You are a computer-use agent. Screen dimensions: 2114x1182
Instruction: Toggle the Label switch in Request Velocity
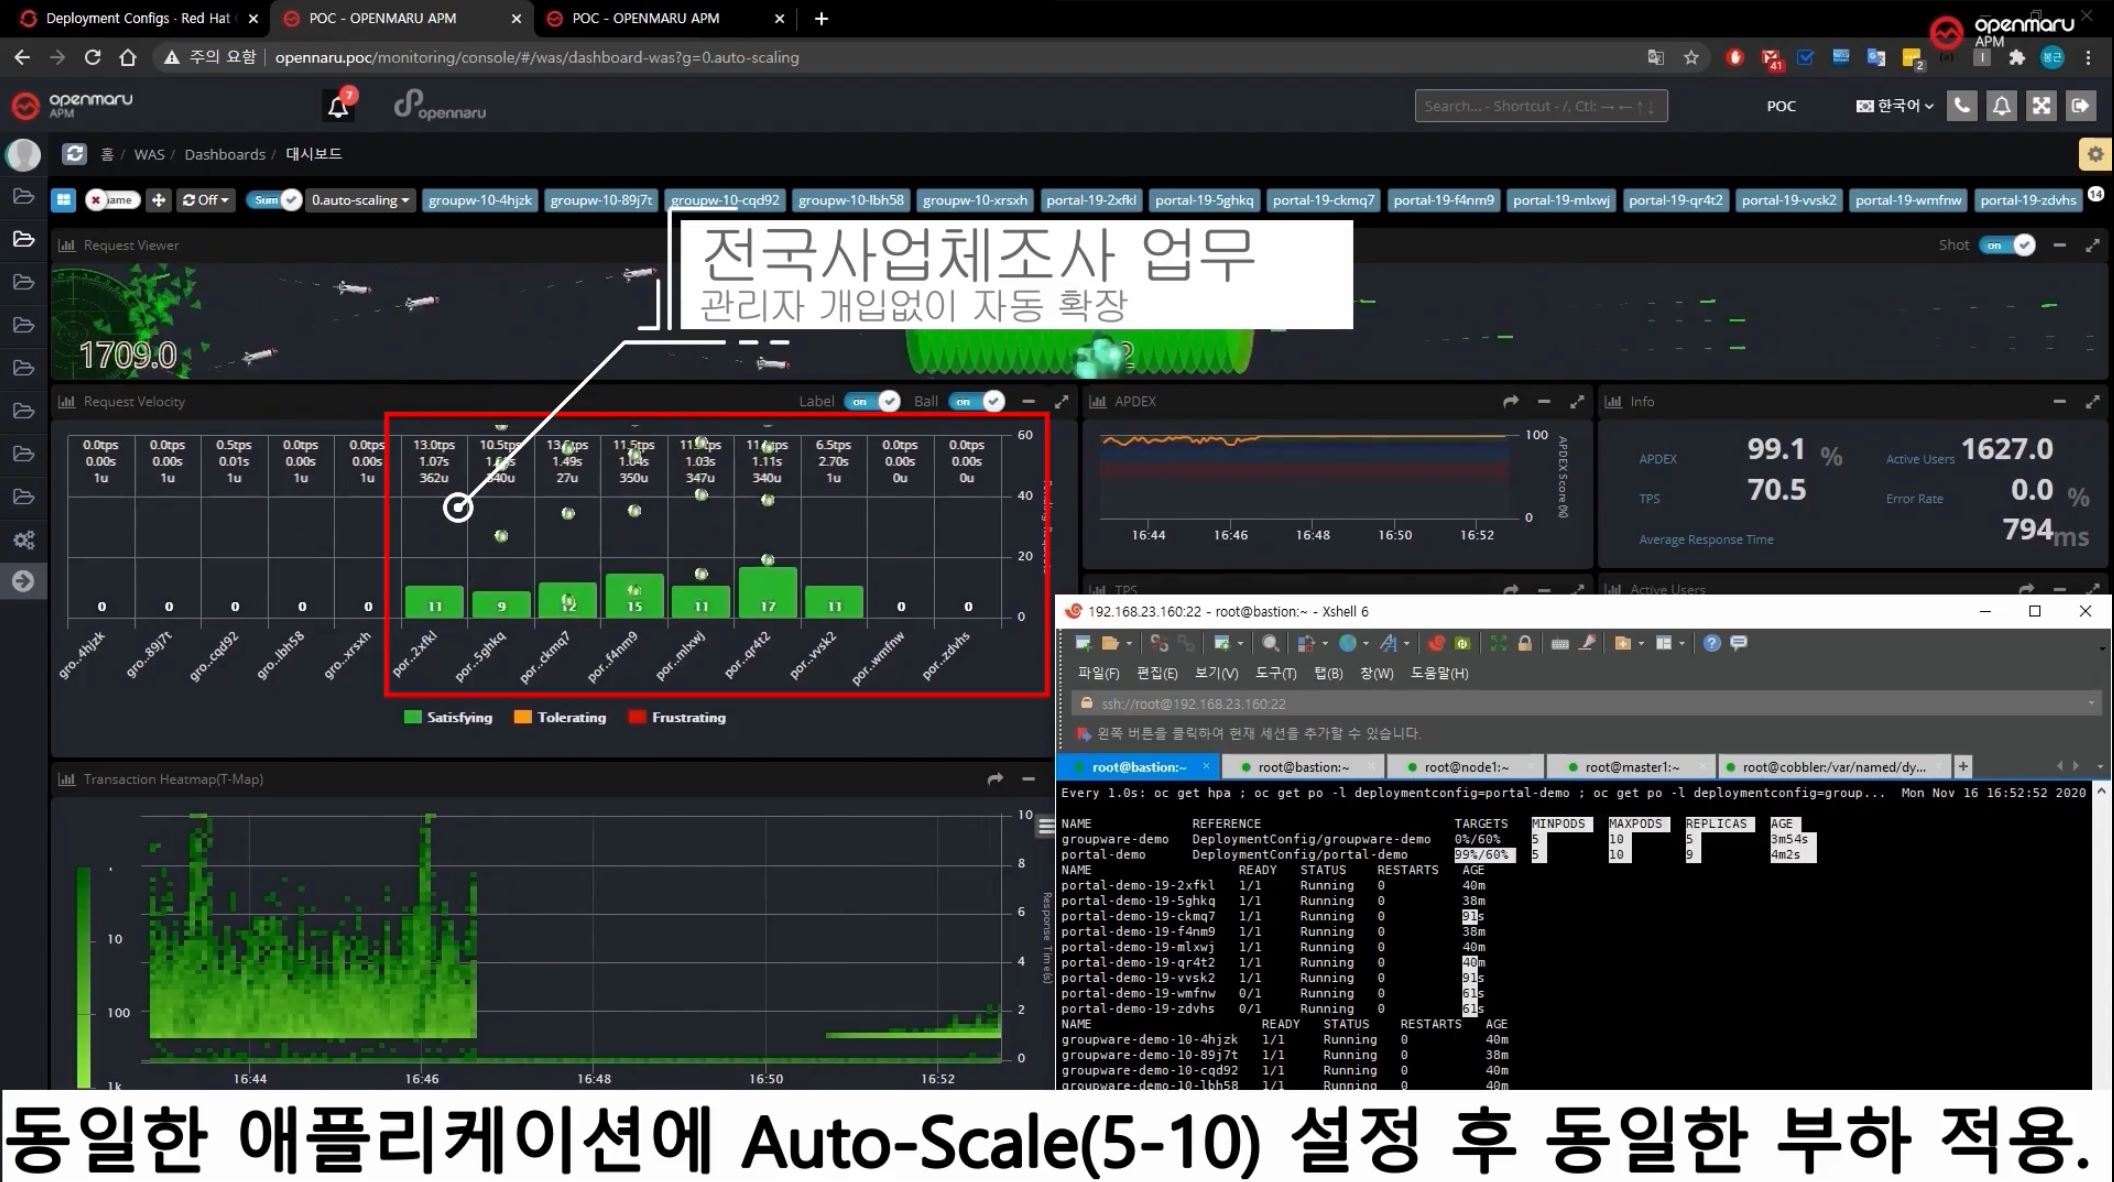(x=872, y=402)
